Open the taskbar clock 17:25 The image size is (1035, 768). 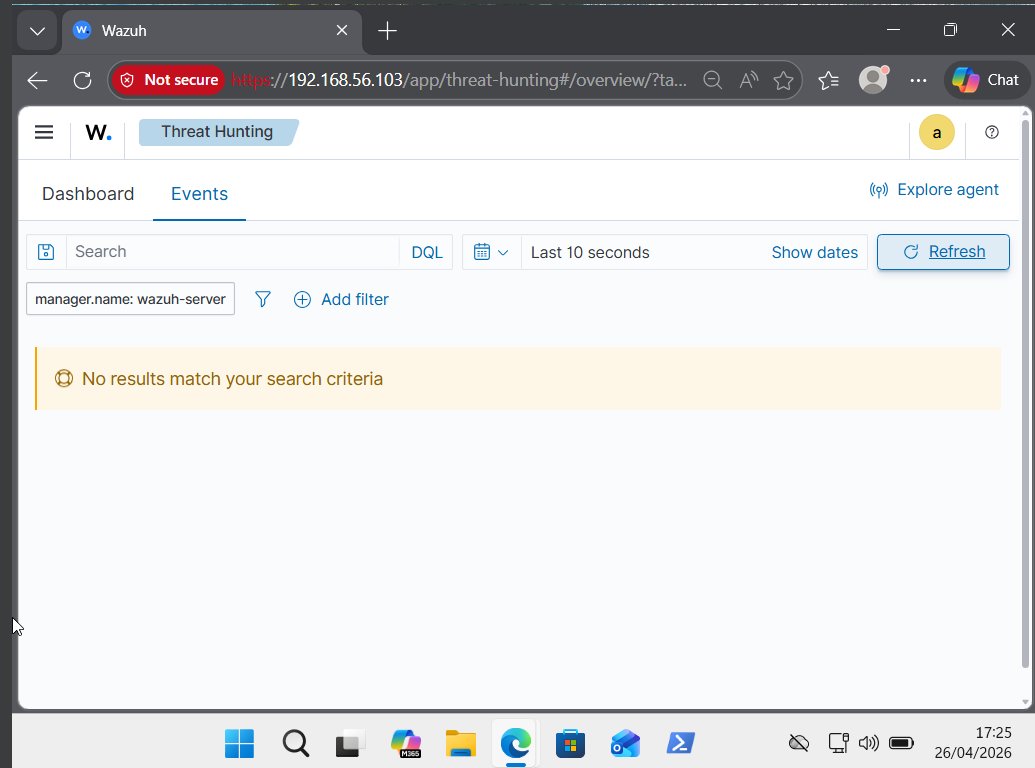pos(973,743)
